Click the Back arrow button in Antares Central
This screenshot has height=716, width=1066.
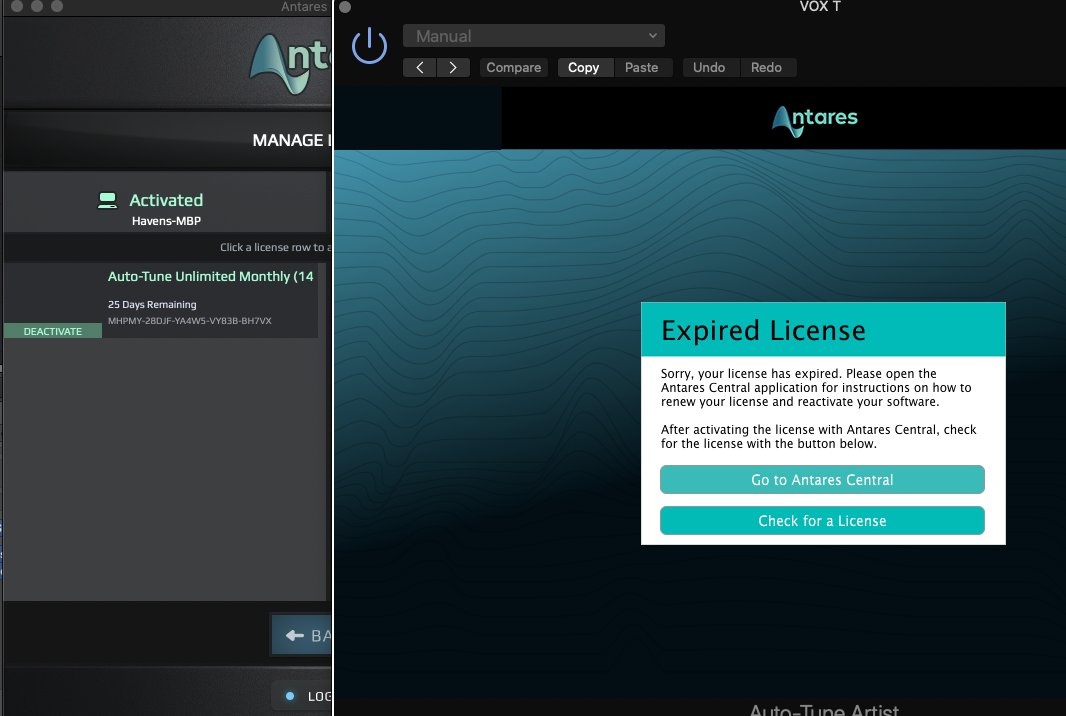click(302, 635)
